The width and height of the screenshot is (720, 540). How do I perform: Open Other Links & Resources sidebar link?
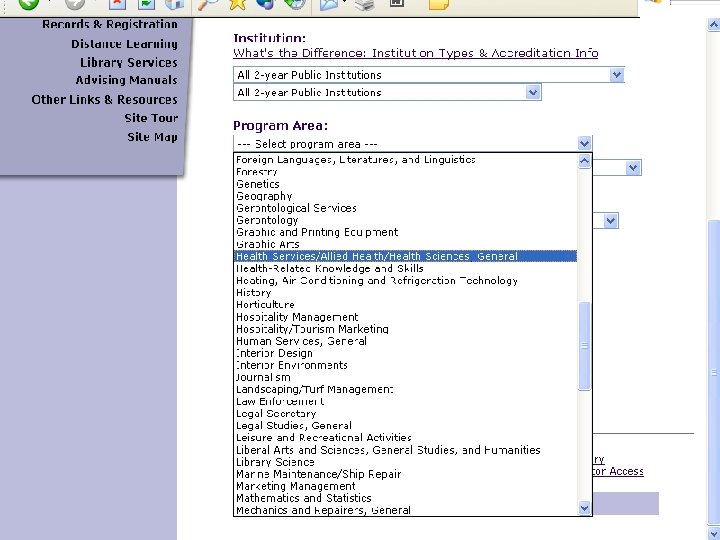tap(104, 100)
